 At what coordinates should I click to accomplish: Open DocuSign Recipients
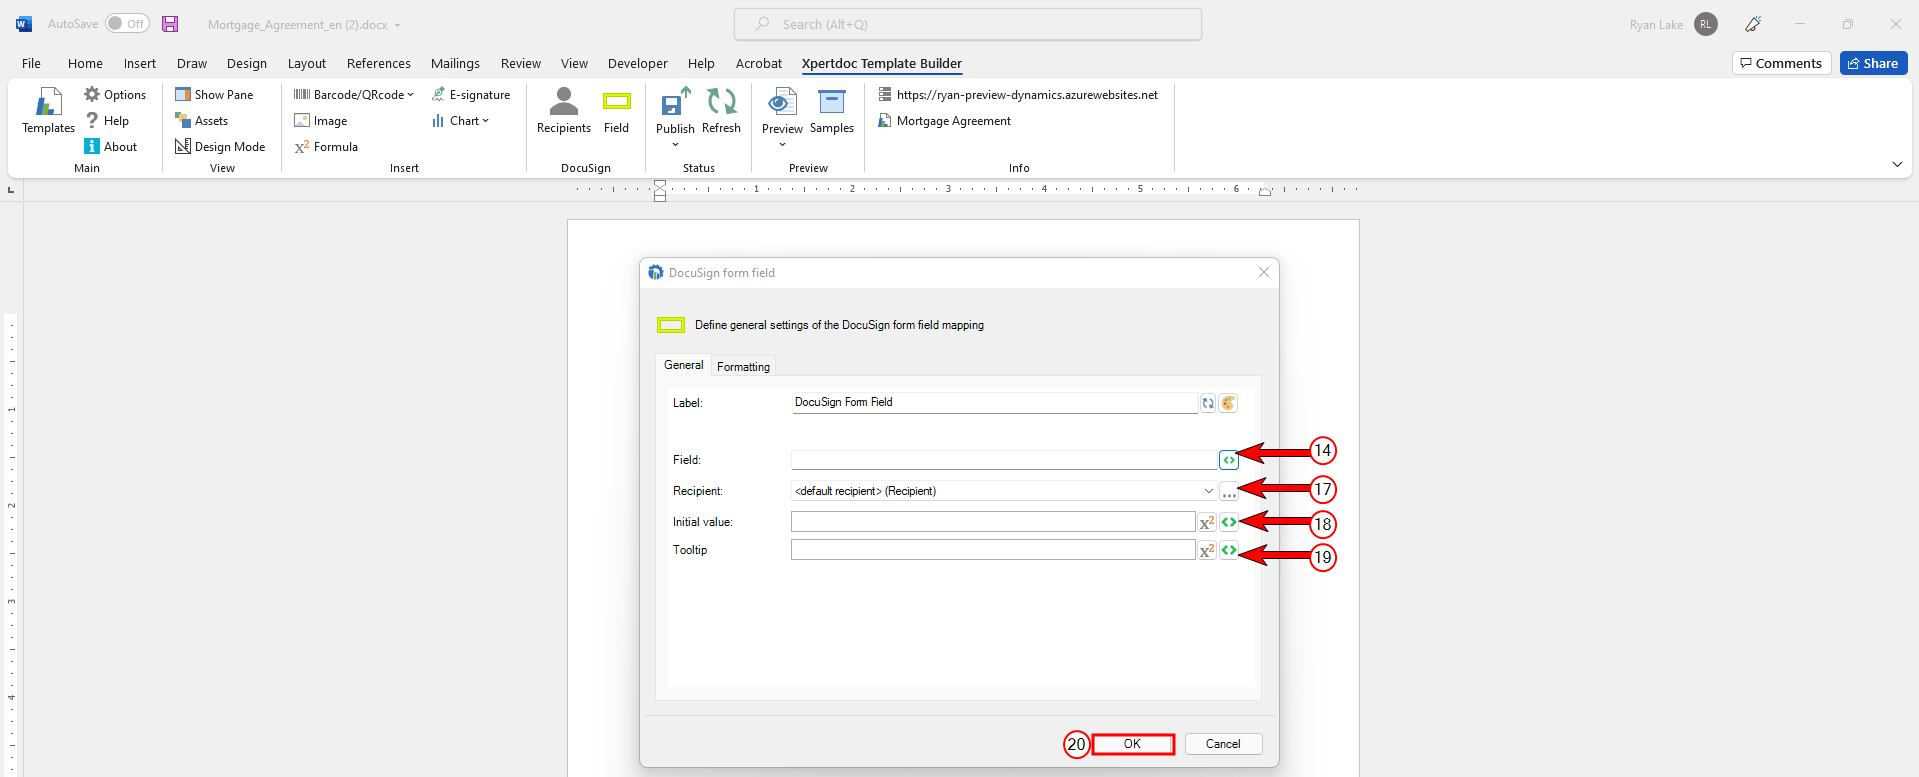(x=564, y=111)
